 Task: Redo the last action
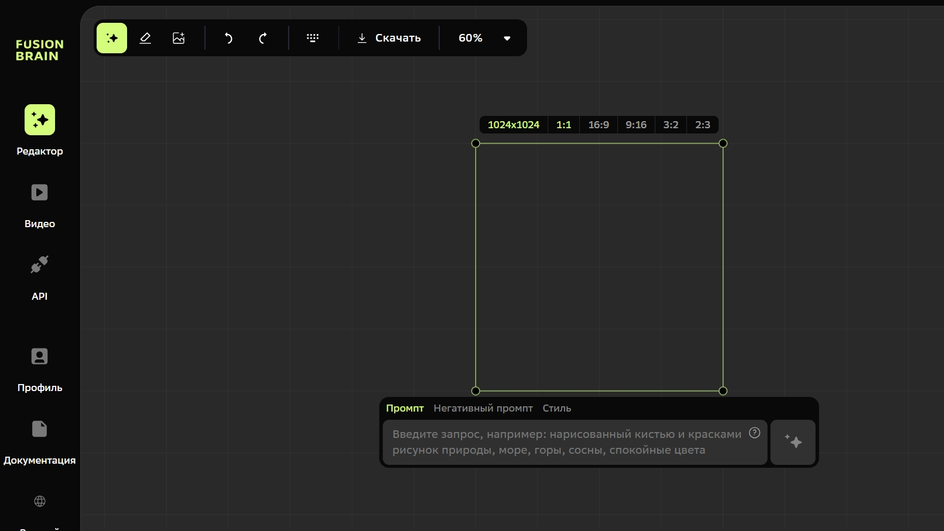262,38
